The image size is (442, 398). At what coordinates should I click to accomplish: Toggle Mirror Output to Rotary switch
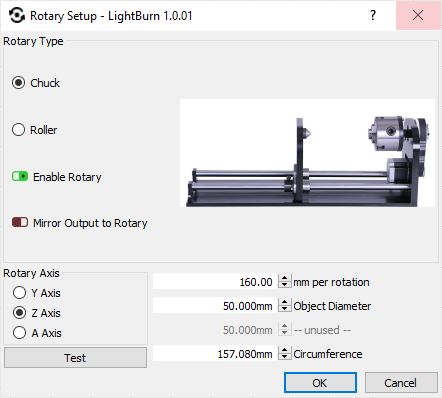click(x=20, y=222)
